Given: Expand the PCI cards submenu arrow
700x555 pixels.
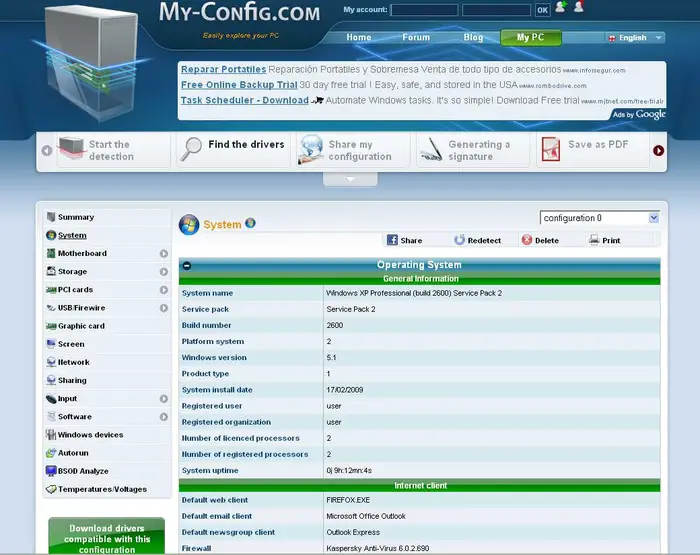Looking at the screenshot, I should [164, 290].
